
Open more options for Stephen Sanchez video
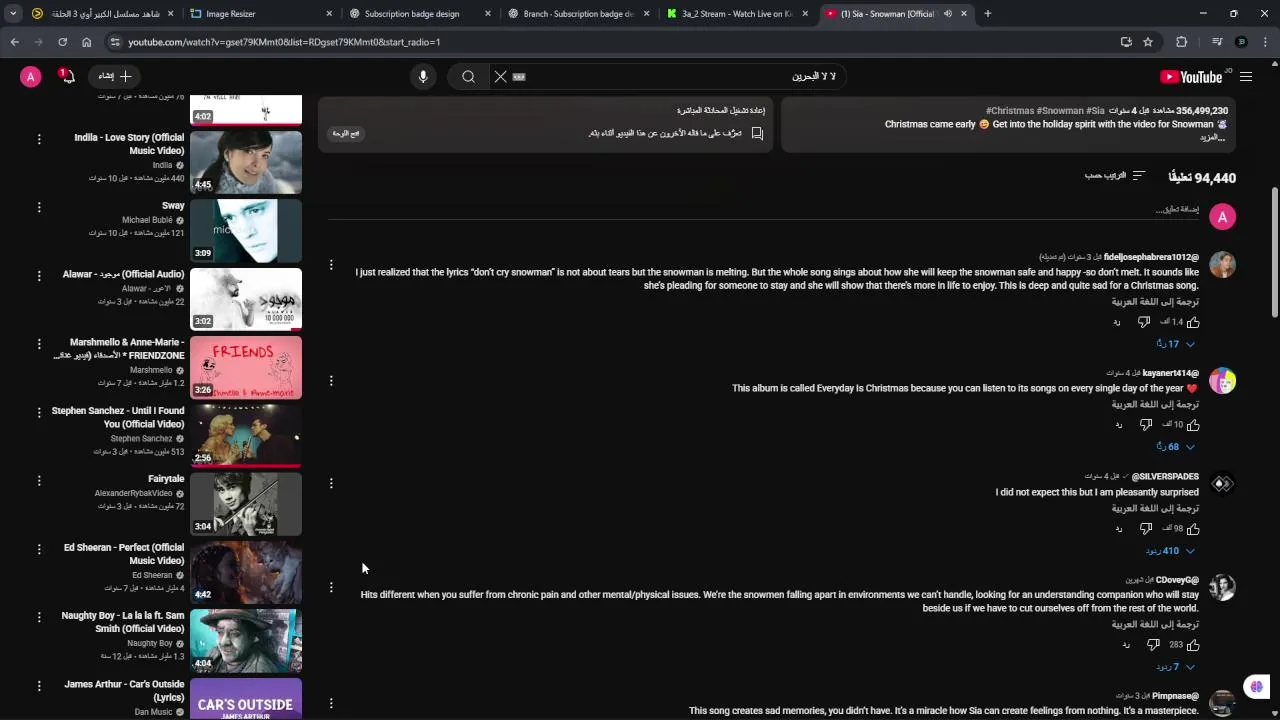pyautogui.click(x=39, y=412)
